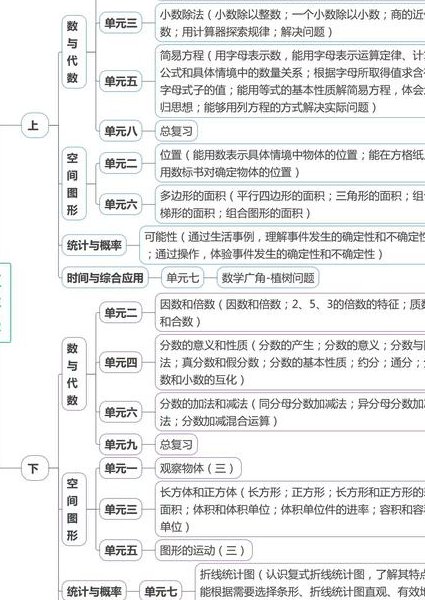This screenshot has width=425, height=600.
Task: Click 单元二 node next to 位置
Action: tap(120, 163)
